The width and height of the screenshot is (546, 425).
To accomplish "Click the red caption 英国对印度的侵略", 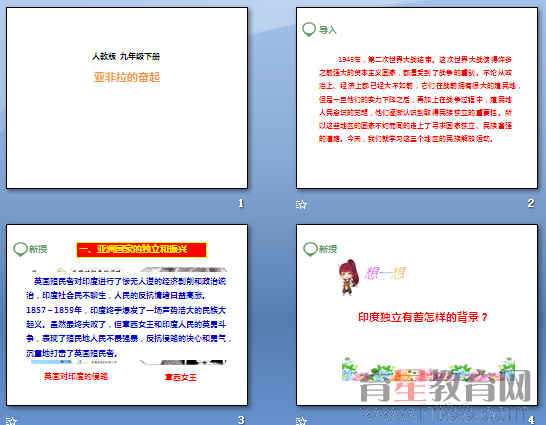I will pos(76,376).
